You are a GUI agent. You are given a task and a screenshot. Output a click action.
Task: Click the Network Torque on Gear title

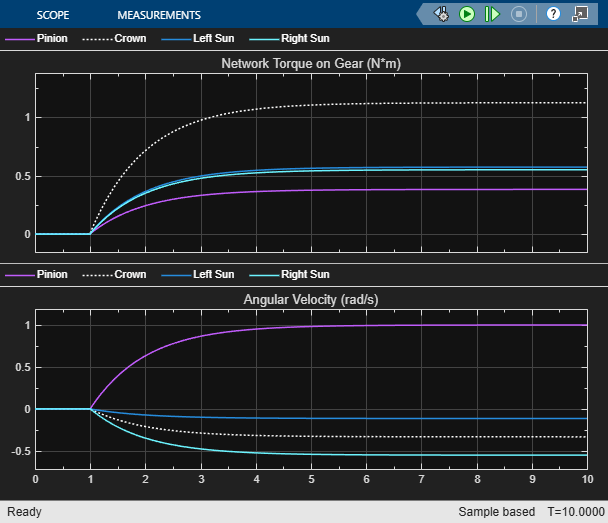click(311, 64)
